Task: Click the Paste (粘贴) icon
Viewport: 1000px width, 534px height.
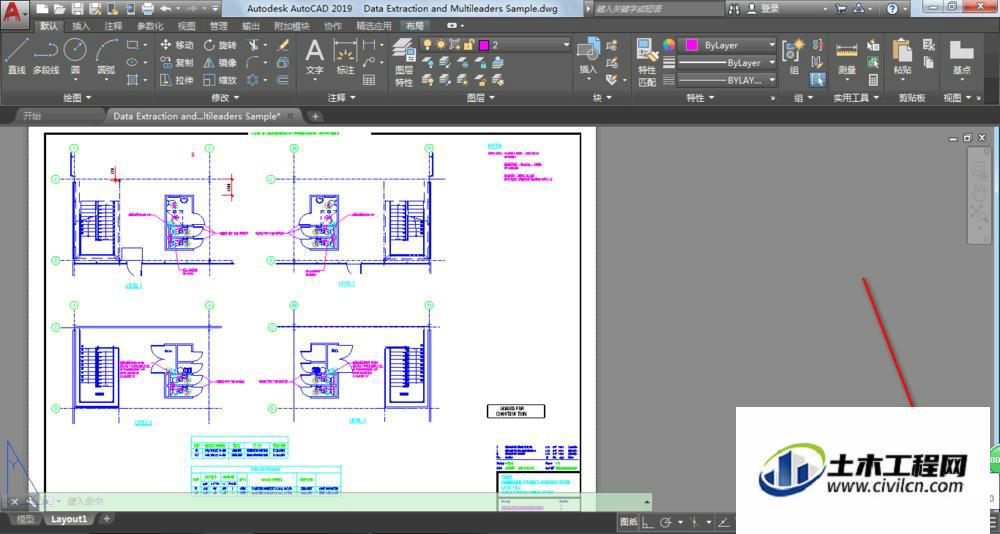Action: click(x=902, y=57)
